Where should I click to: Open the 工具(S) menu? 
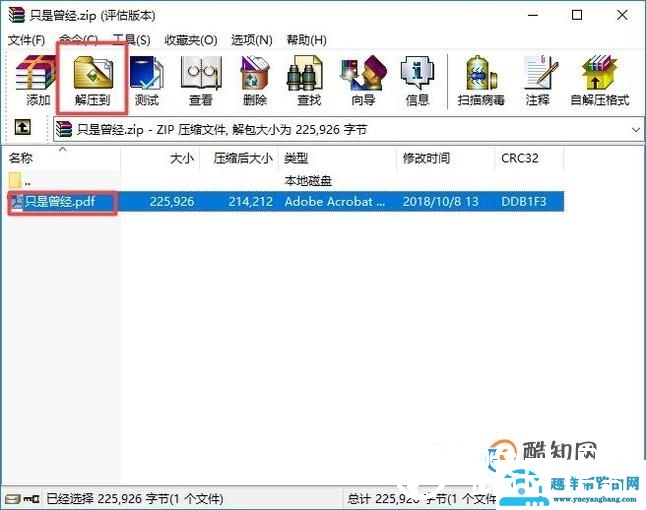click(131, 40)
